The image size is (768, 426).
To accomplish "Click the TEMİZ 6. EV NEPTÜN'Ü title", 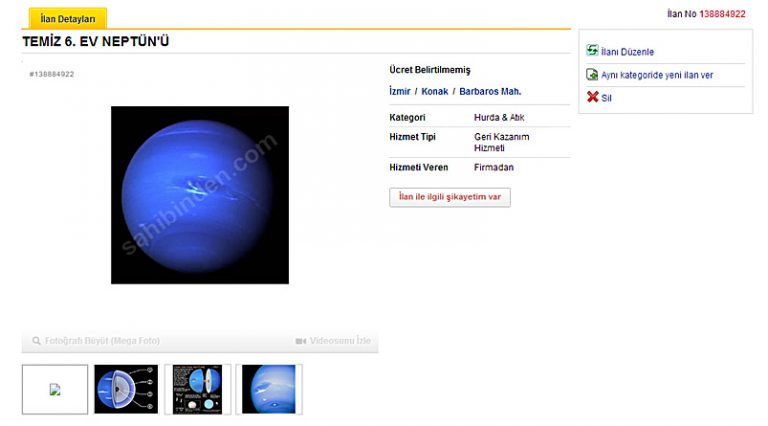I will pyautogui.click(x=96, y=41).
